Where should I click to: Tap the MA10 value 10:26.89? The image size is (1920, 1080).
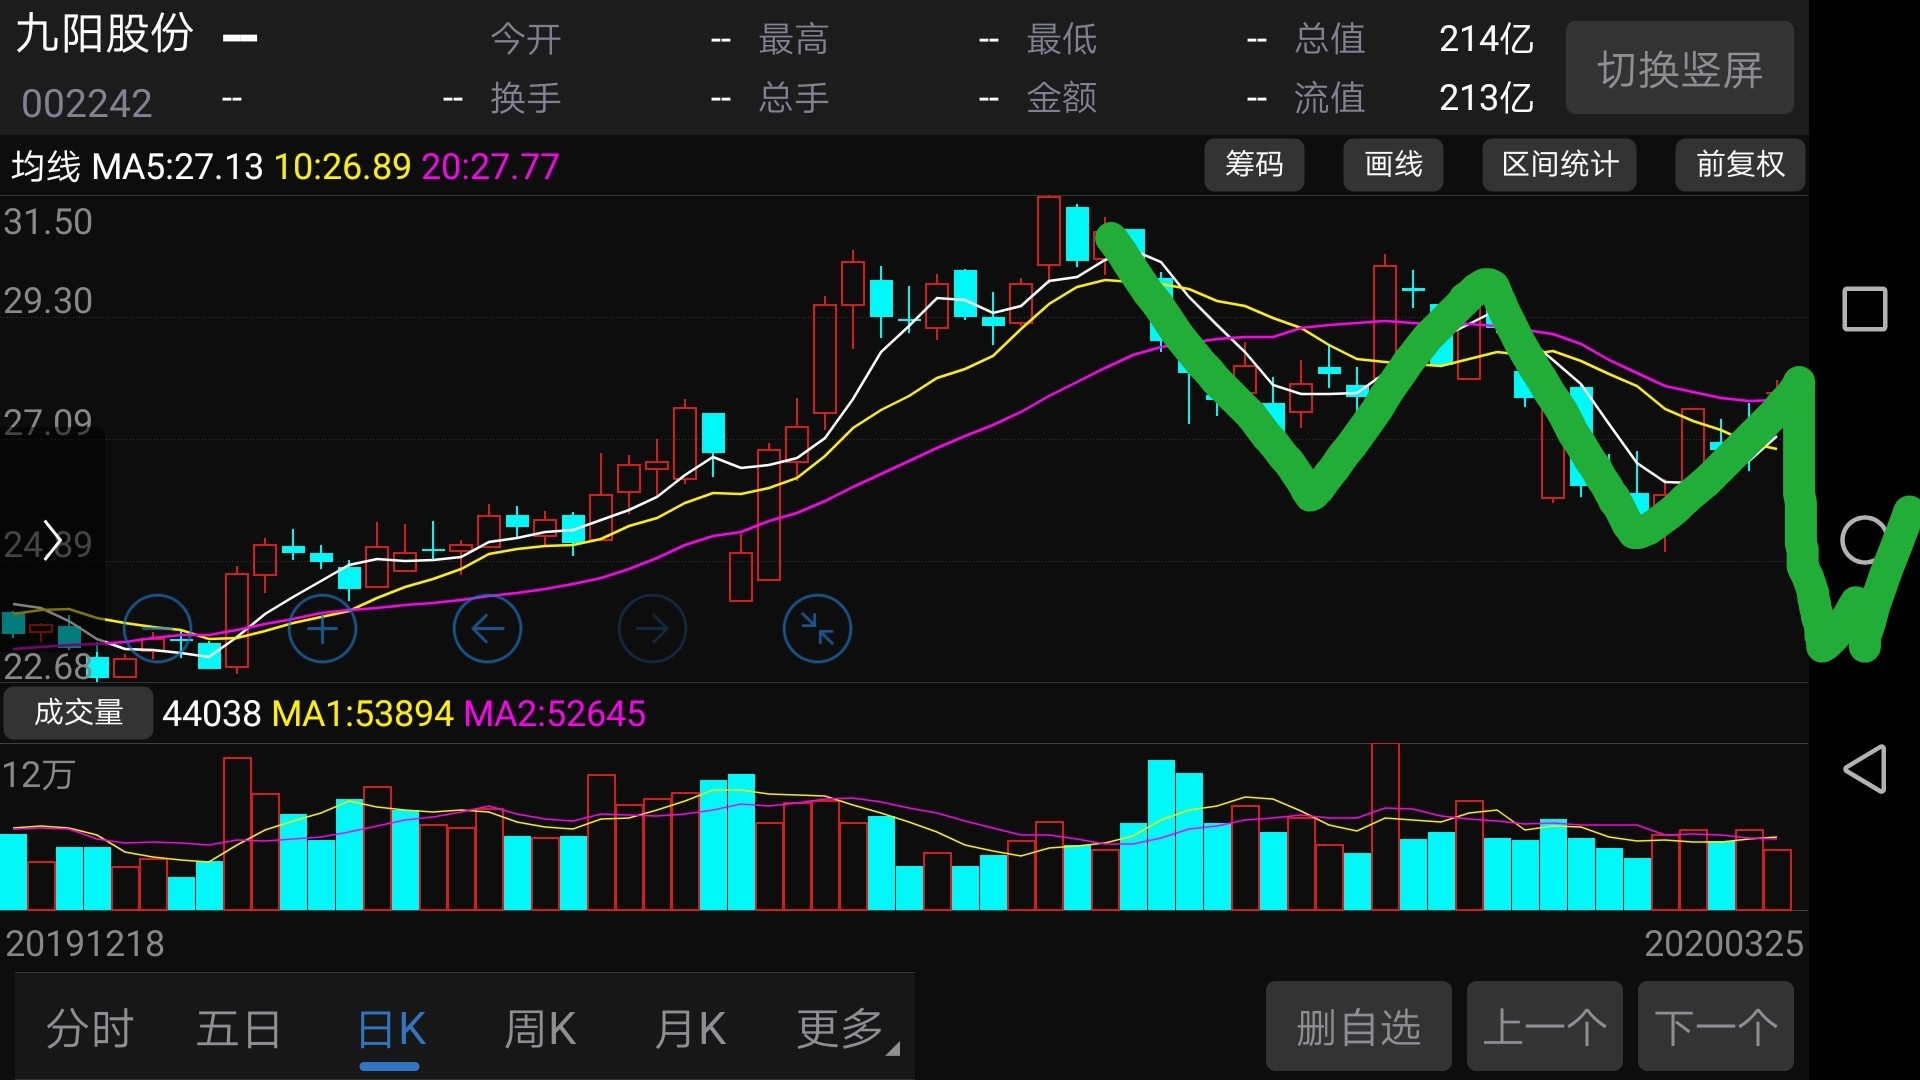(342, 166)
